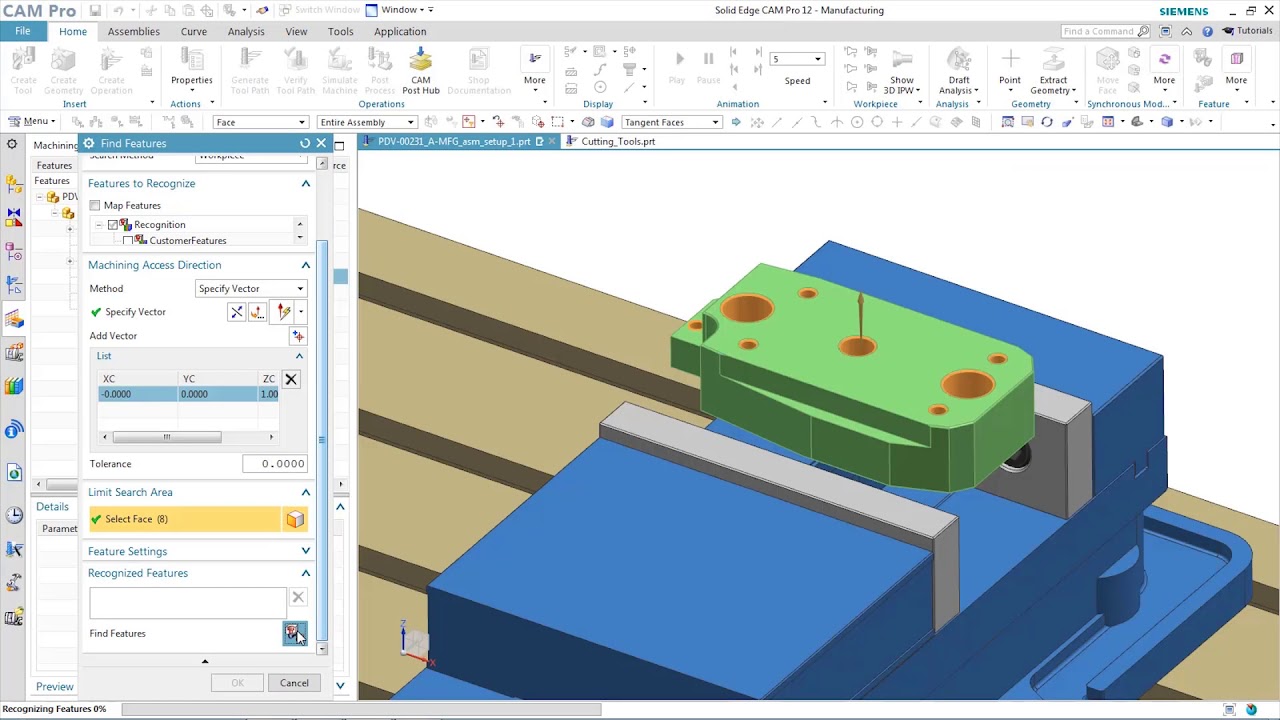
Task: Collapse the Machining Access Direction section
Action: [306, 264]
